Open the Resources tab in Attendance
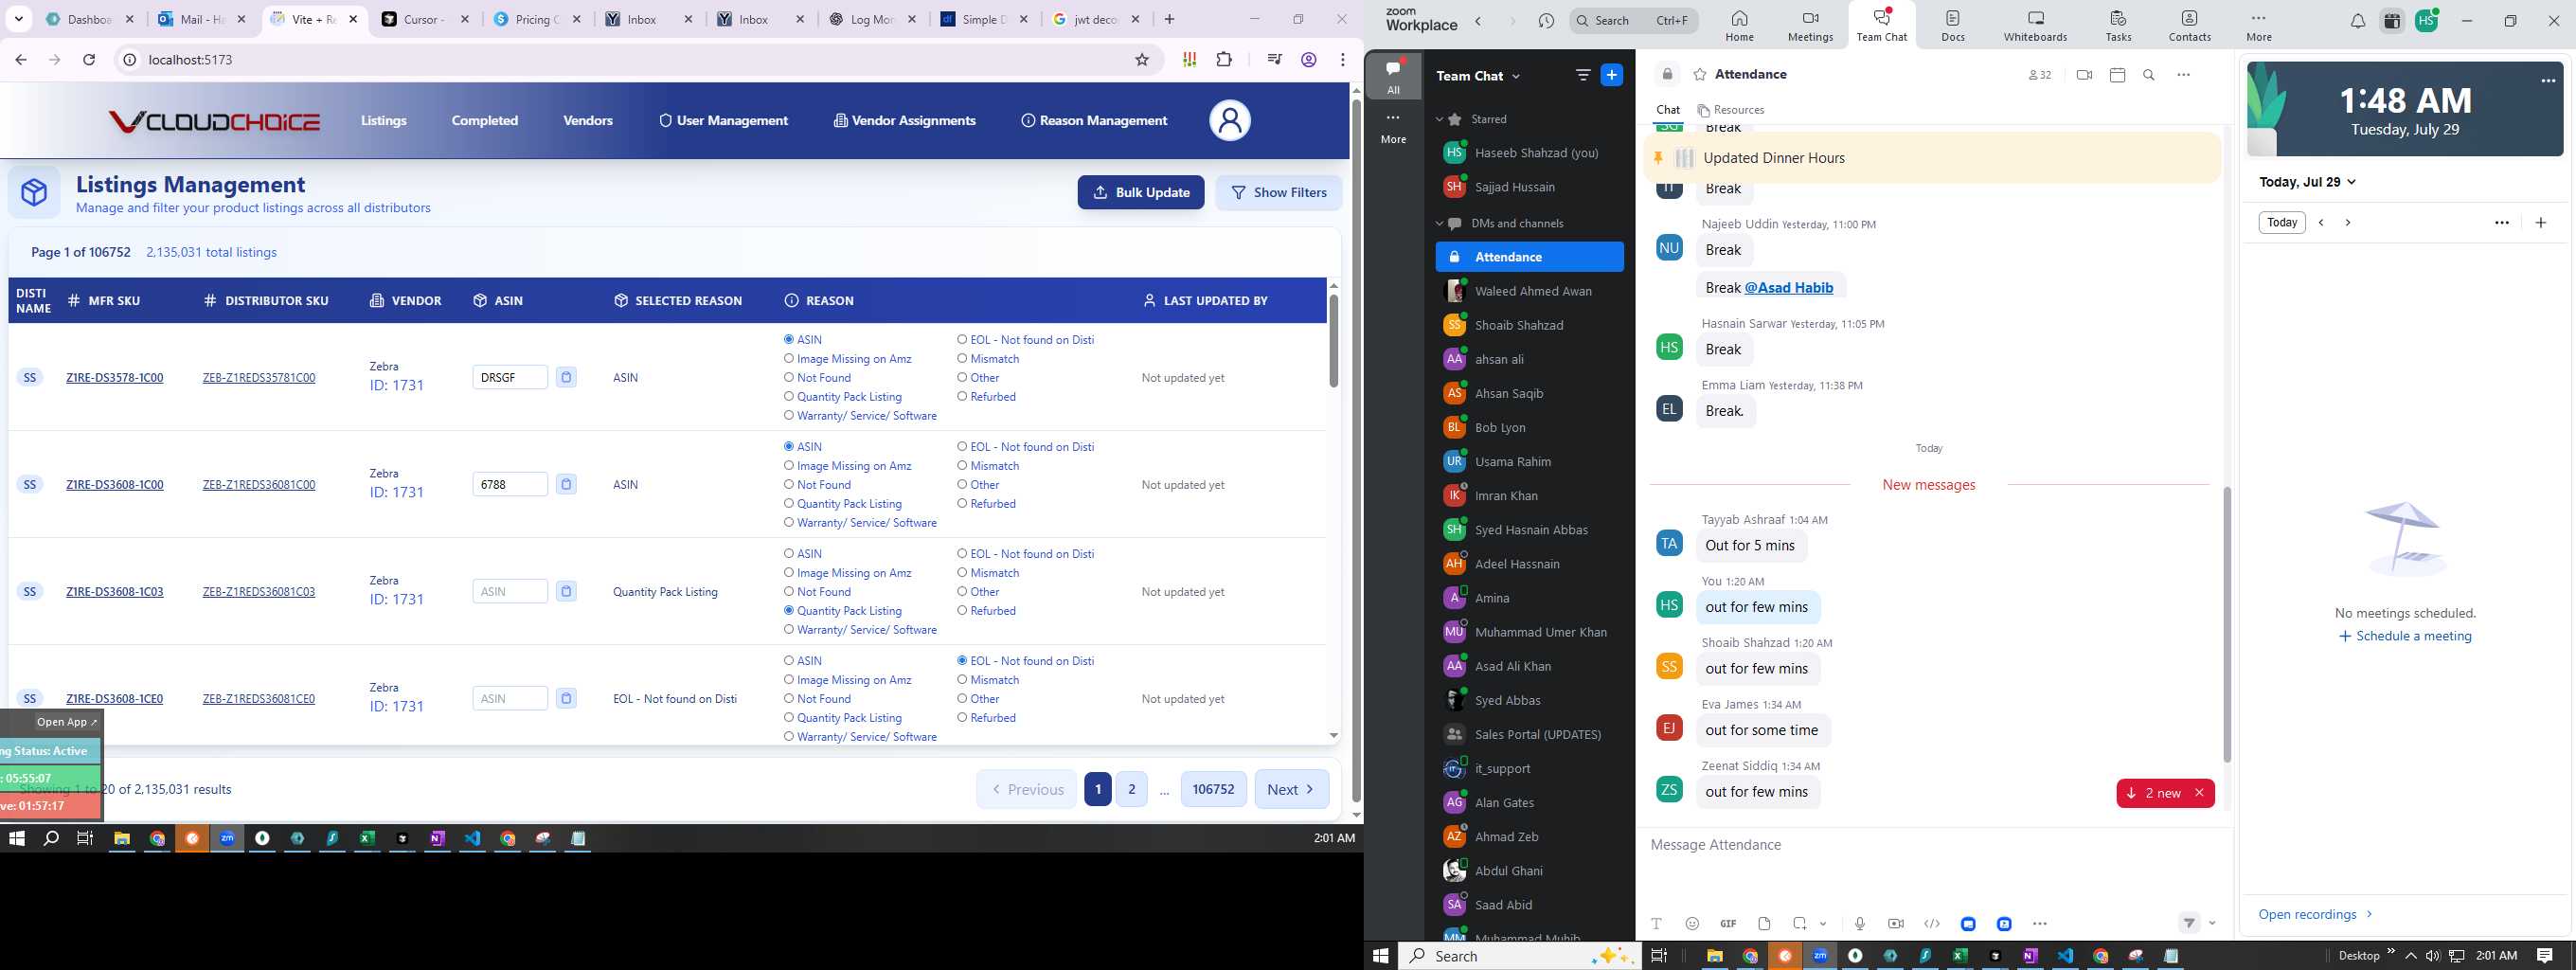This screenshot has height=970, width=2576. [x=1731, y=110]
